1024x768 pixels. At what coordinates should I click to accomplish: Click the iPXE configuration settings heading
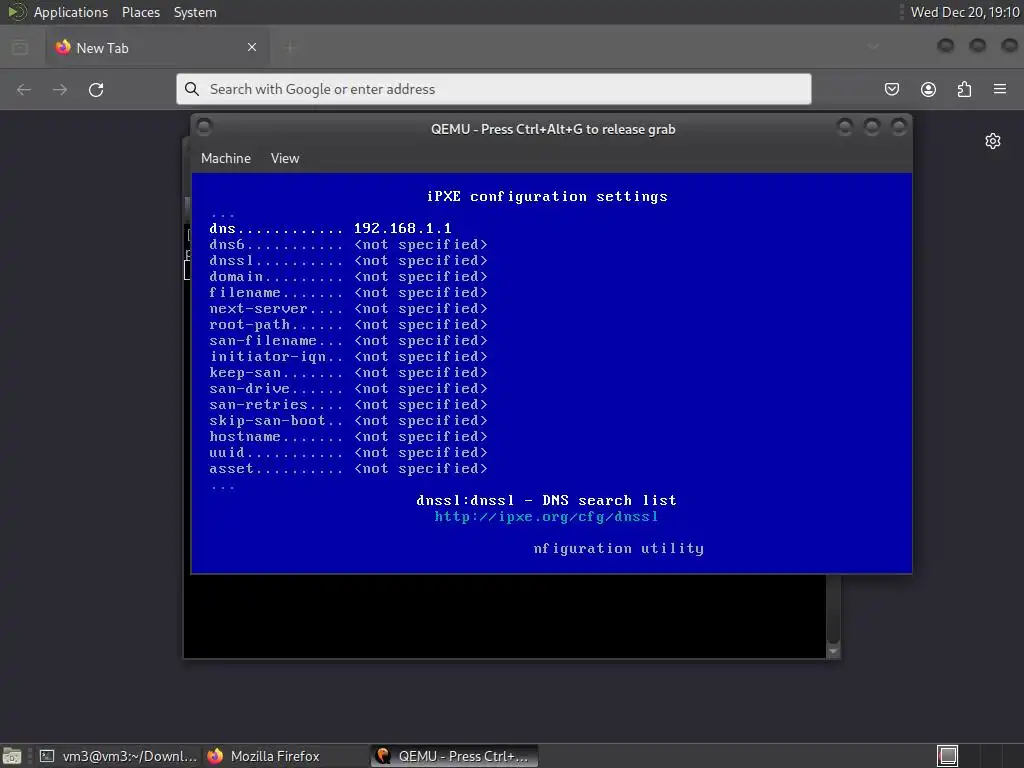[547, 197]
